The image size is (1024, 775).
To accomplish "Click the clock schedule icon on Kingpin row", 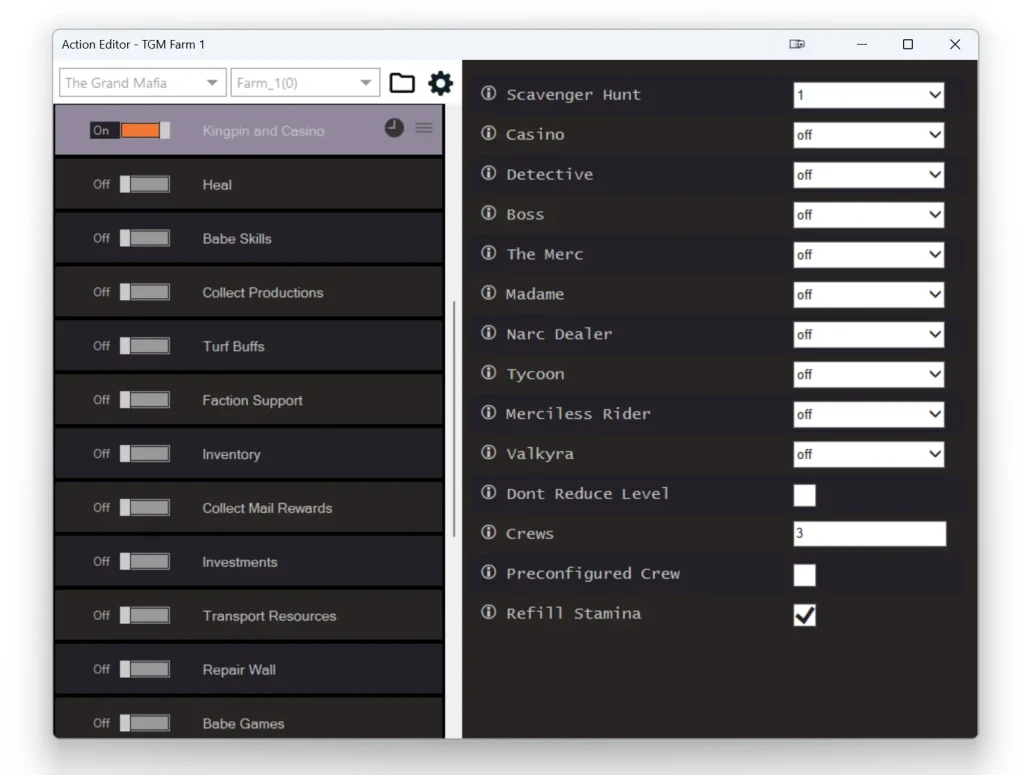I will click(x=394, y=128).
